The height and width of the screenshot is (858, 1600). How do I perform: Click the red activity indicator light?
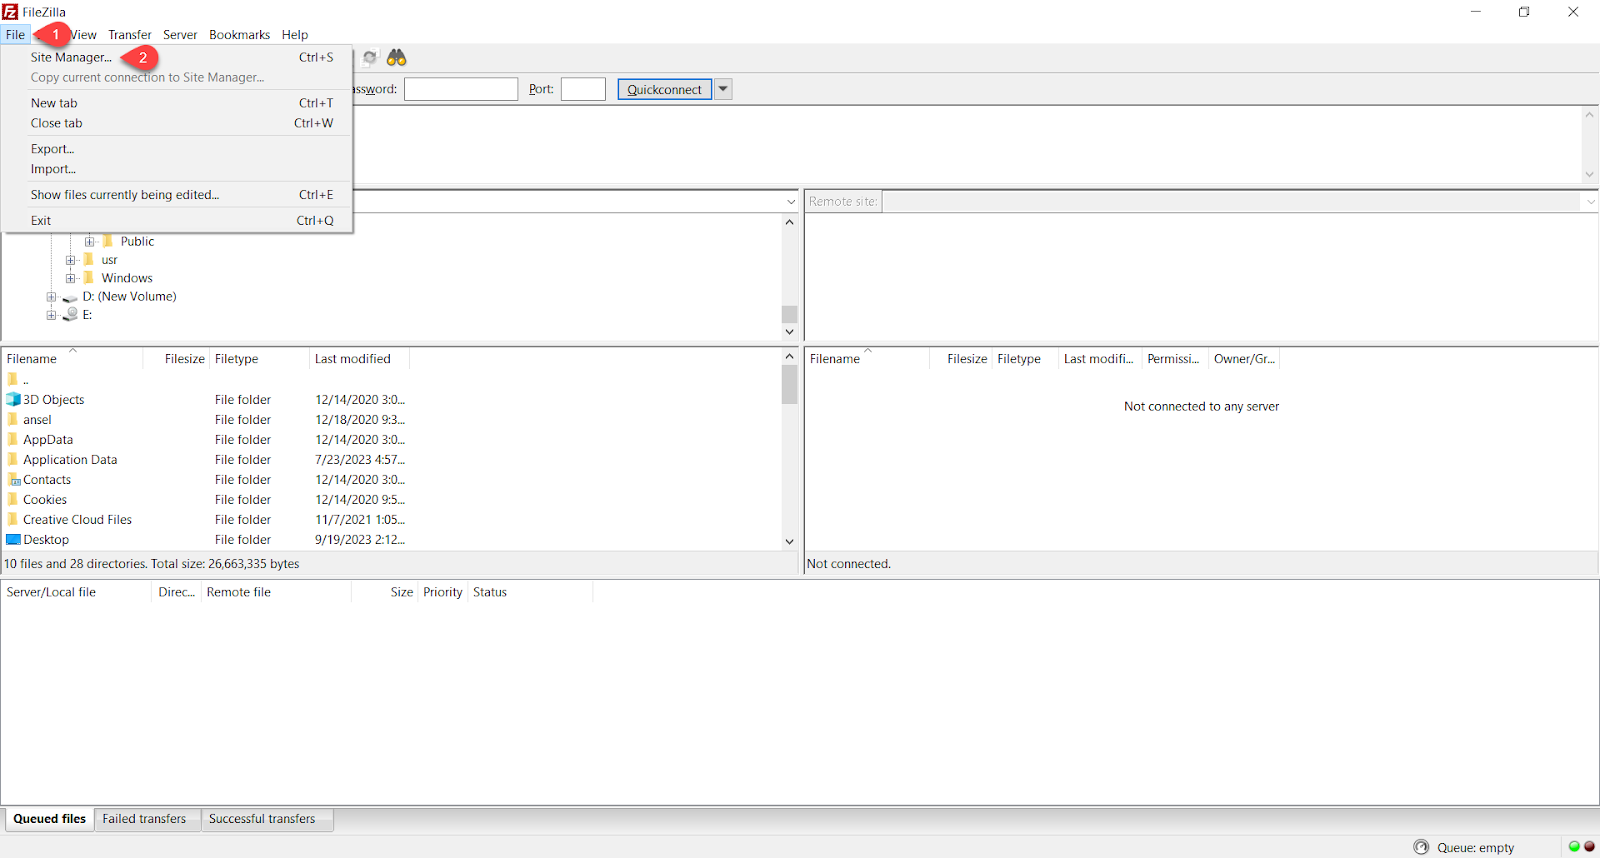point(1589,847)
